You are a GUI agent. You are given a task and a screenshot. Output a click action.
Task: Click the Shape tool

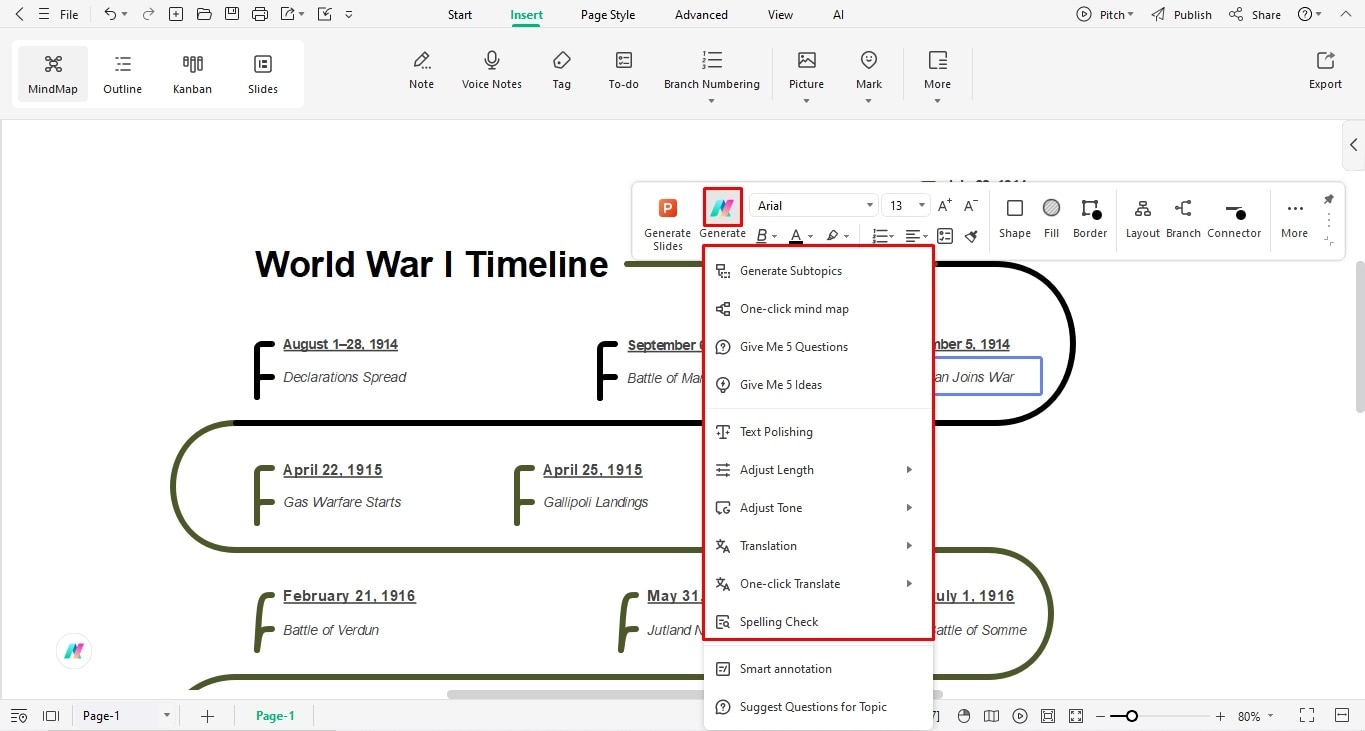(x=1014, y=219)
